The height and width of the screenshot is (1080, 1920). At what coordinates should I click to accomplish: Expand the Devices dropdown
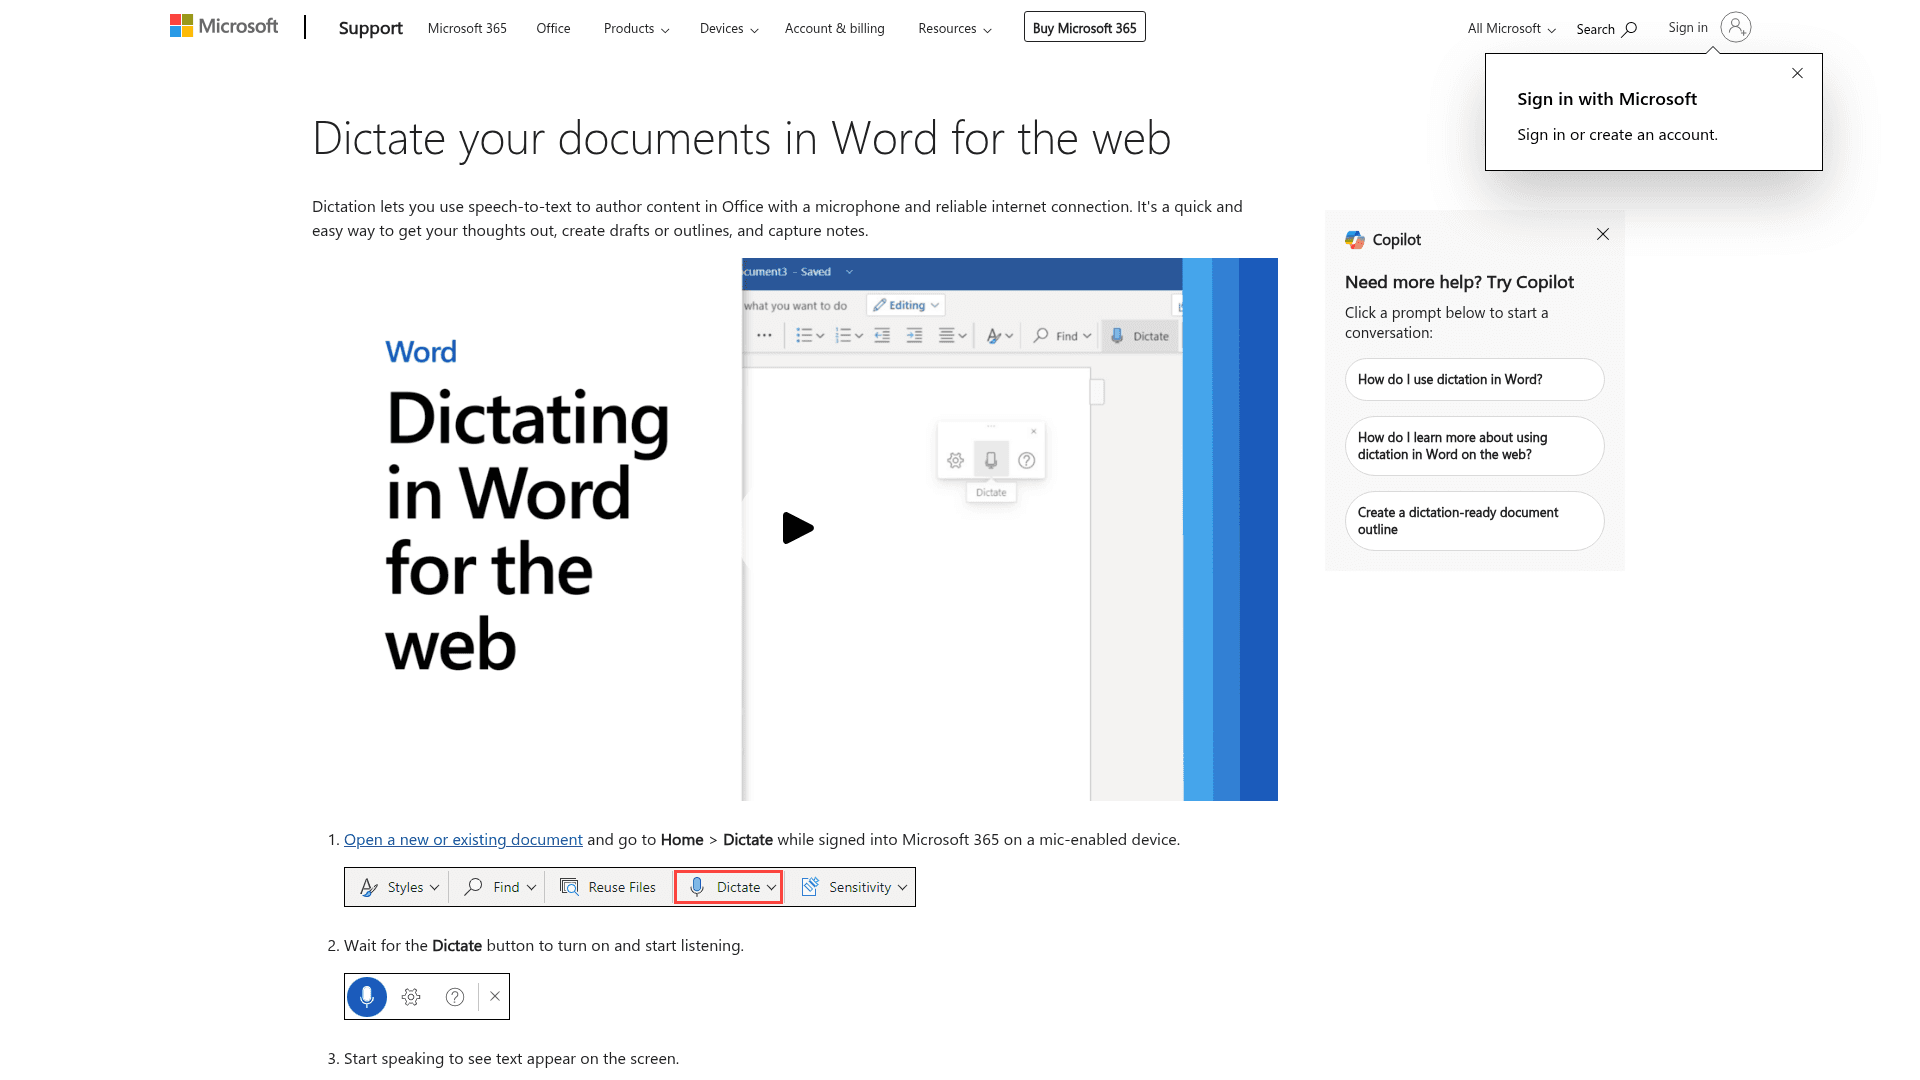pos(729,28)
